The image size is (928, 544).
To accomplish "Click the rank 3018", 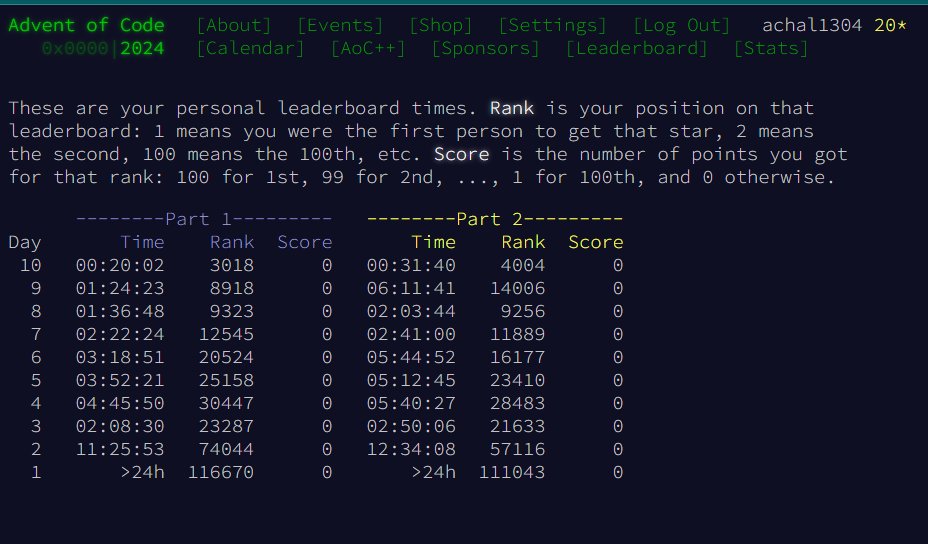I will click(x=232, y=265).
